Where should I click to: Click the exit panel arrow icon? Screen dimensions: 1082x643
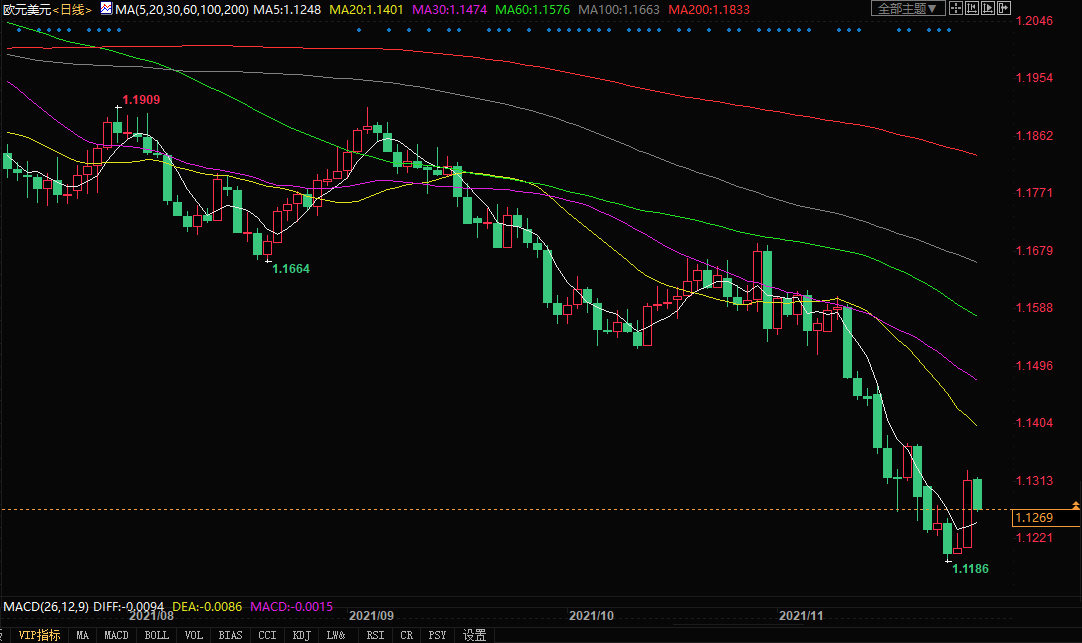[x=1005, y=8]
